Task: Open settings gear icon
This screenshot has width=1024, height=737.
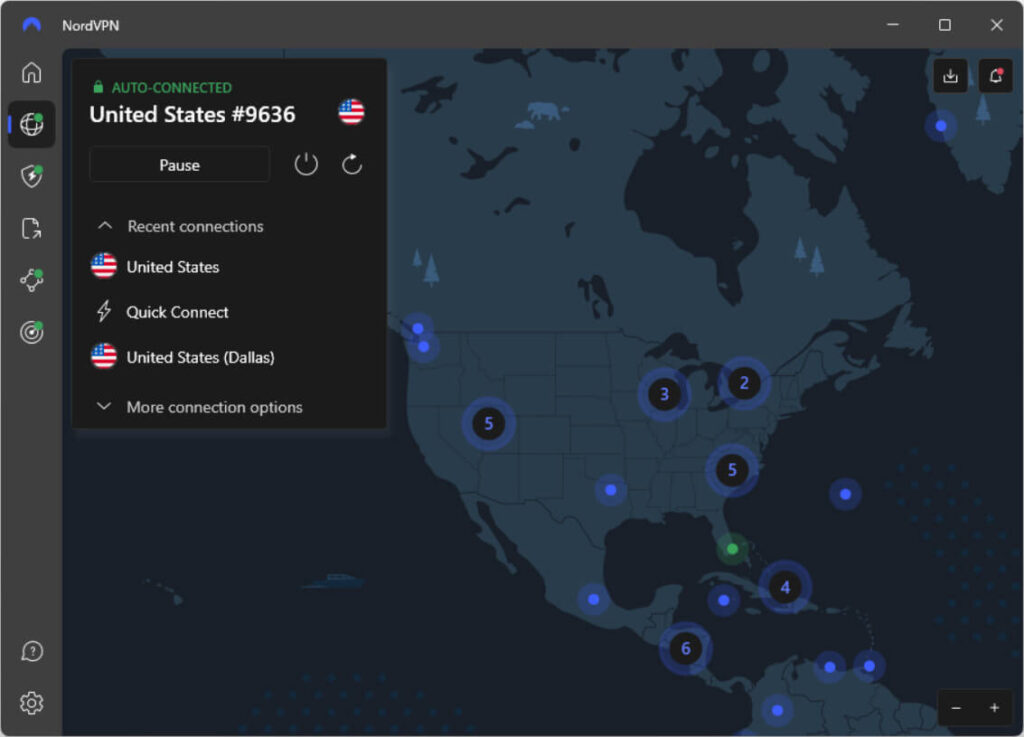Action: [x=31, y=703]
